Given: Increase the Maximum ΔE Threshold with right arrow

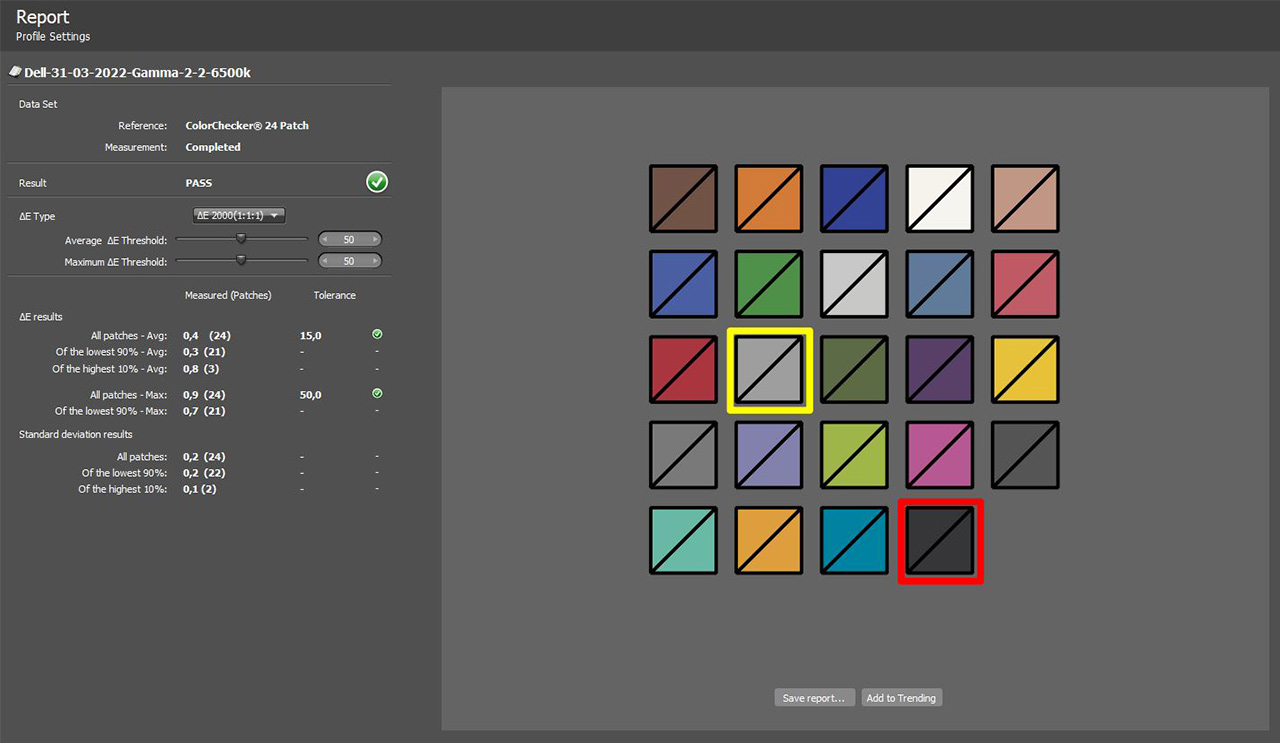Looking at the screenshot, I should [374, 261].
